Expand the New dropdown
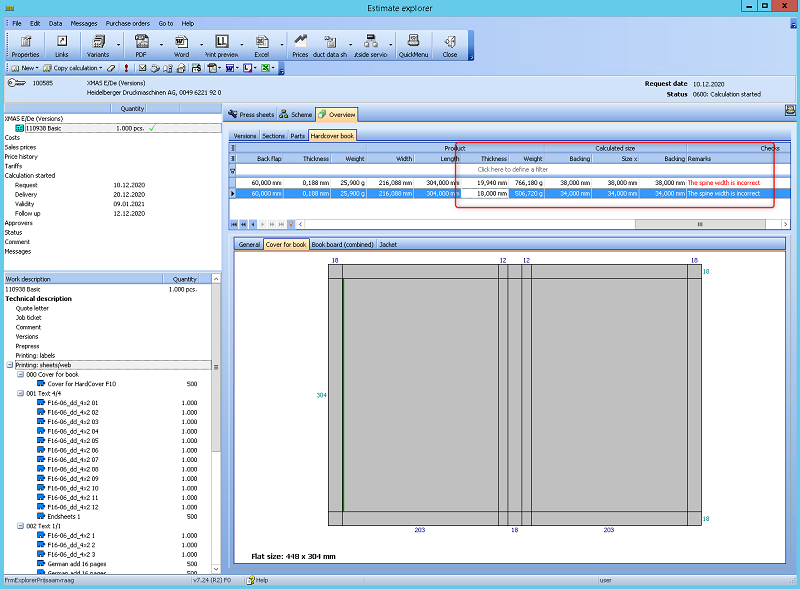Screen dimensions: 800x589 coord(37,68)
